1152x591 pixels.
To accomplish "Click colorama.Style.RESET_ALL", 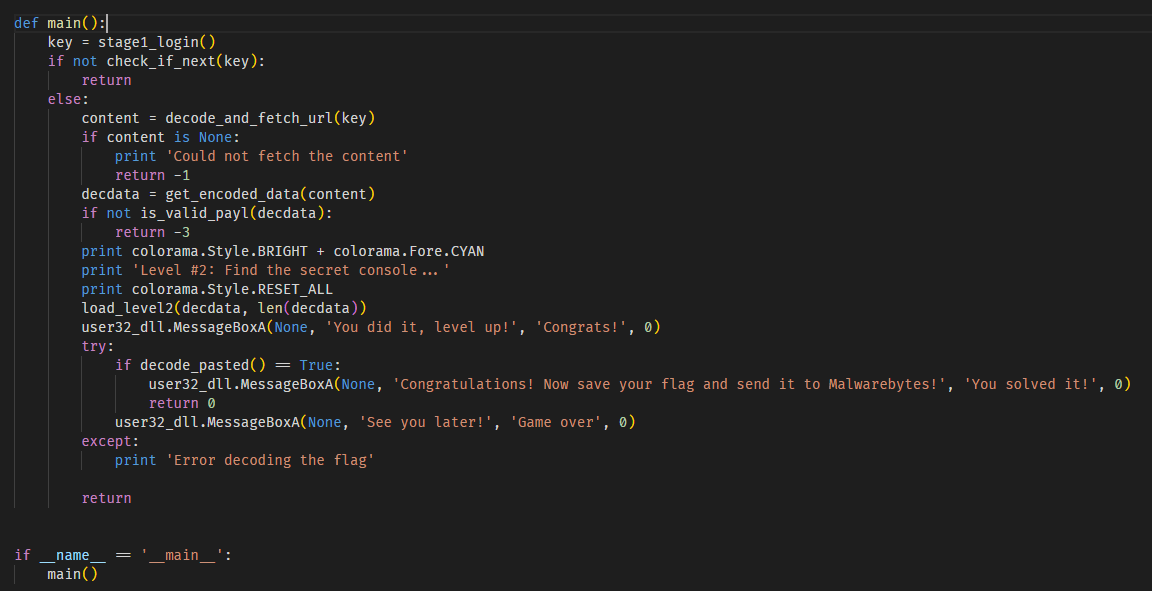I will tap(232, 289).
